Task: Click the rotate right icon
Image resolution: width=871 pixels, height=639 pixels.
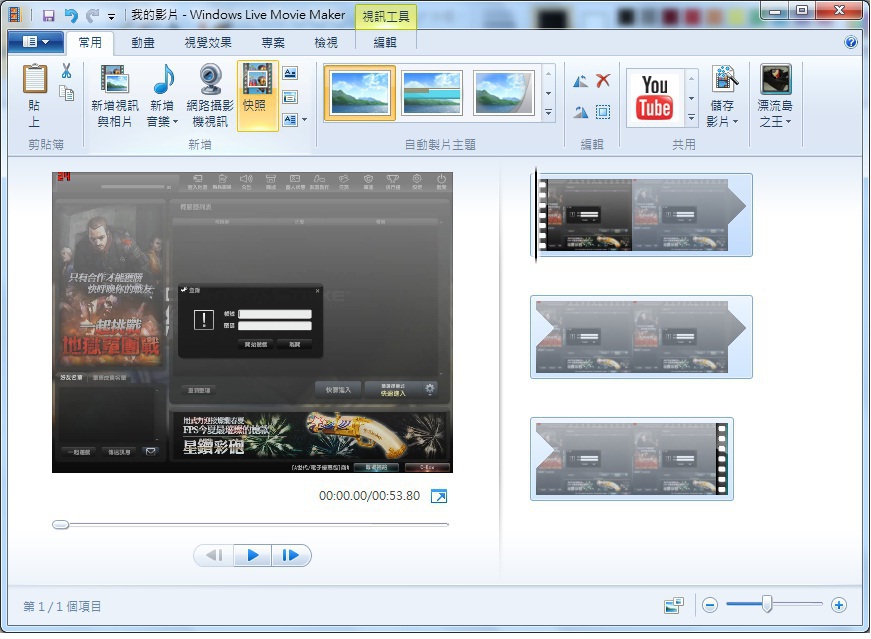Action: (580, 112)
